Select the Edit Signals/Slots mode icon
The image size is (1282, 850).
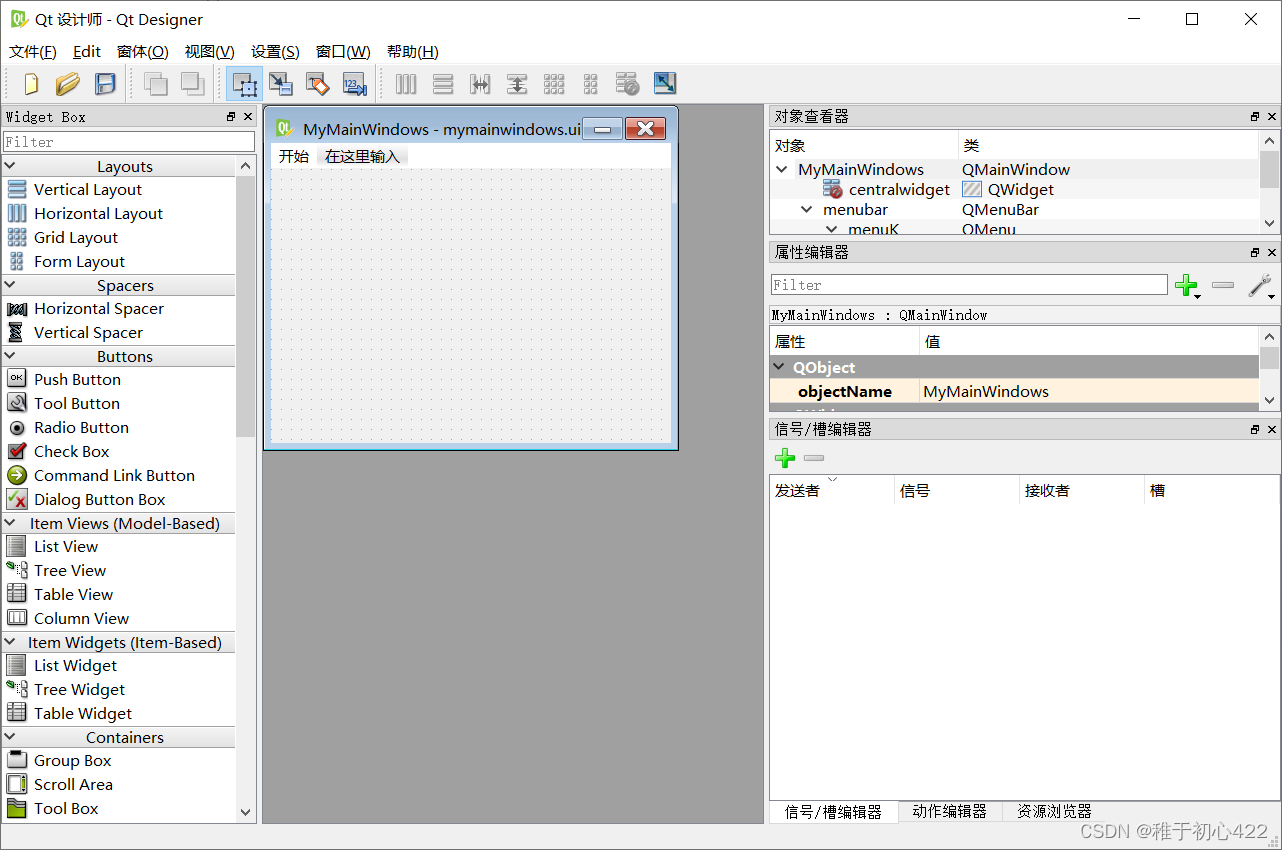pyautogui.click(x=281, y=84)
